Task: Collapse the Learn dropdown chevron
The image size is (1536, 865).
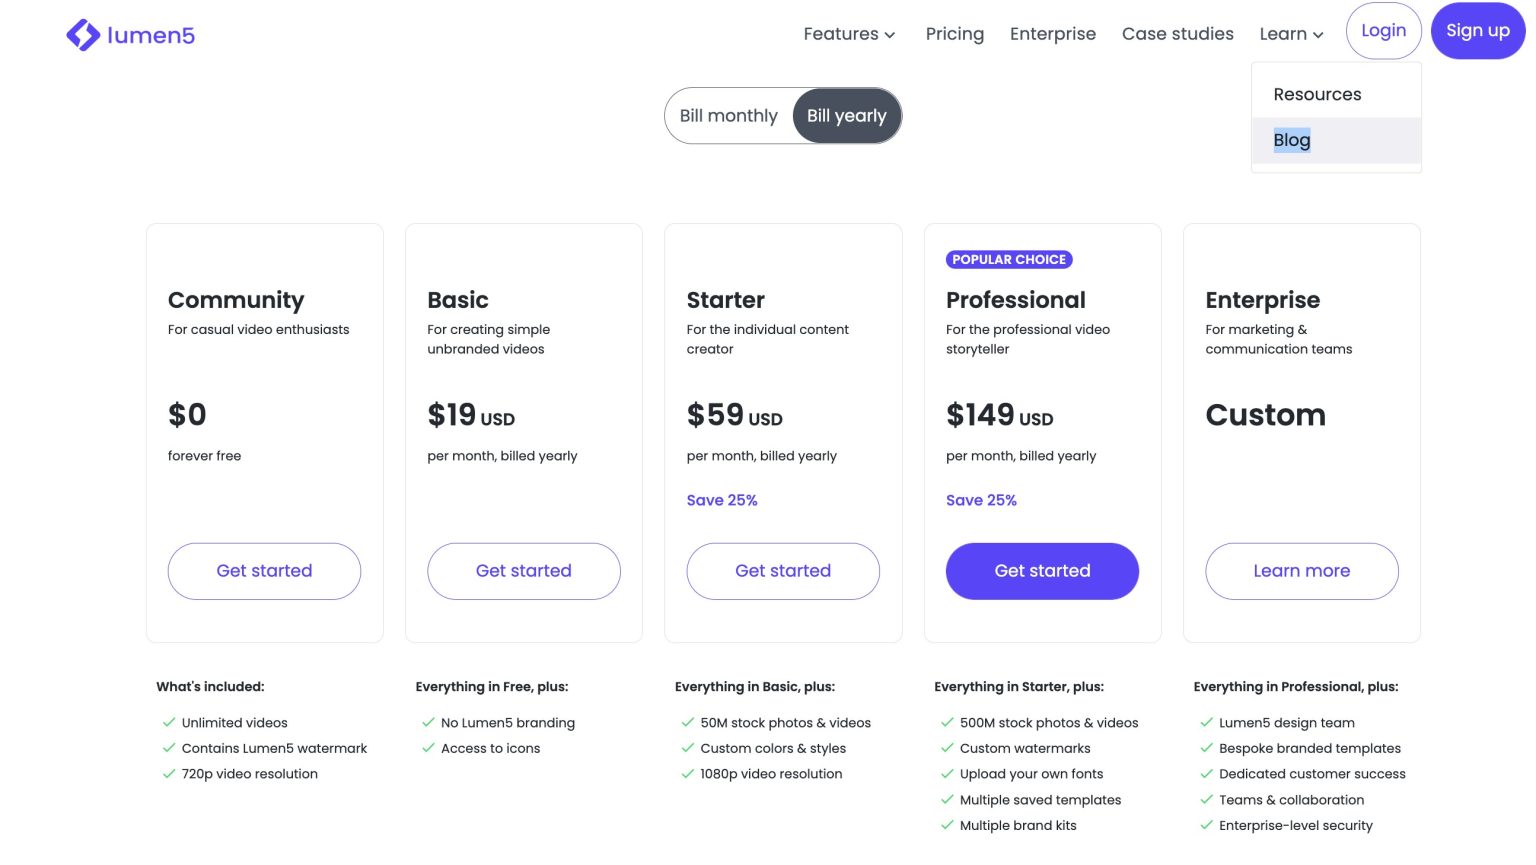Action: click(x=1318, y=35)
